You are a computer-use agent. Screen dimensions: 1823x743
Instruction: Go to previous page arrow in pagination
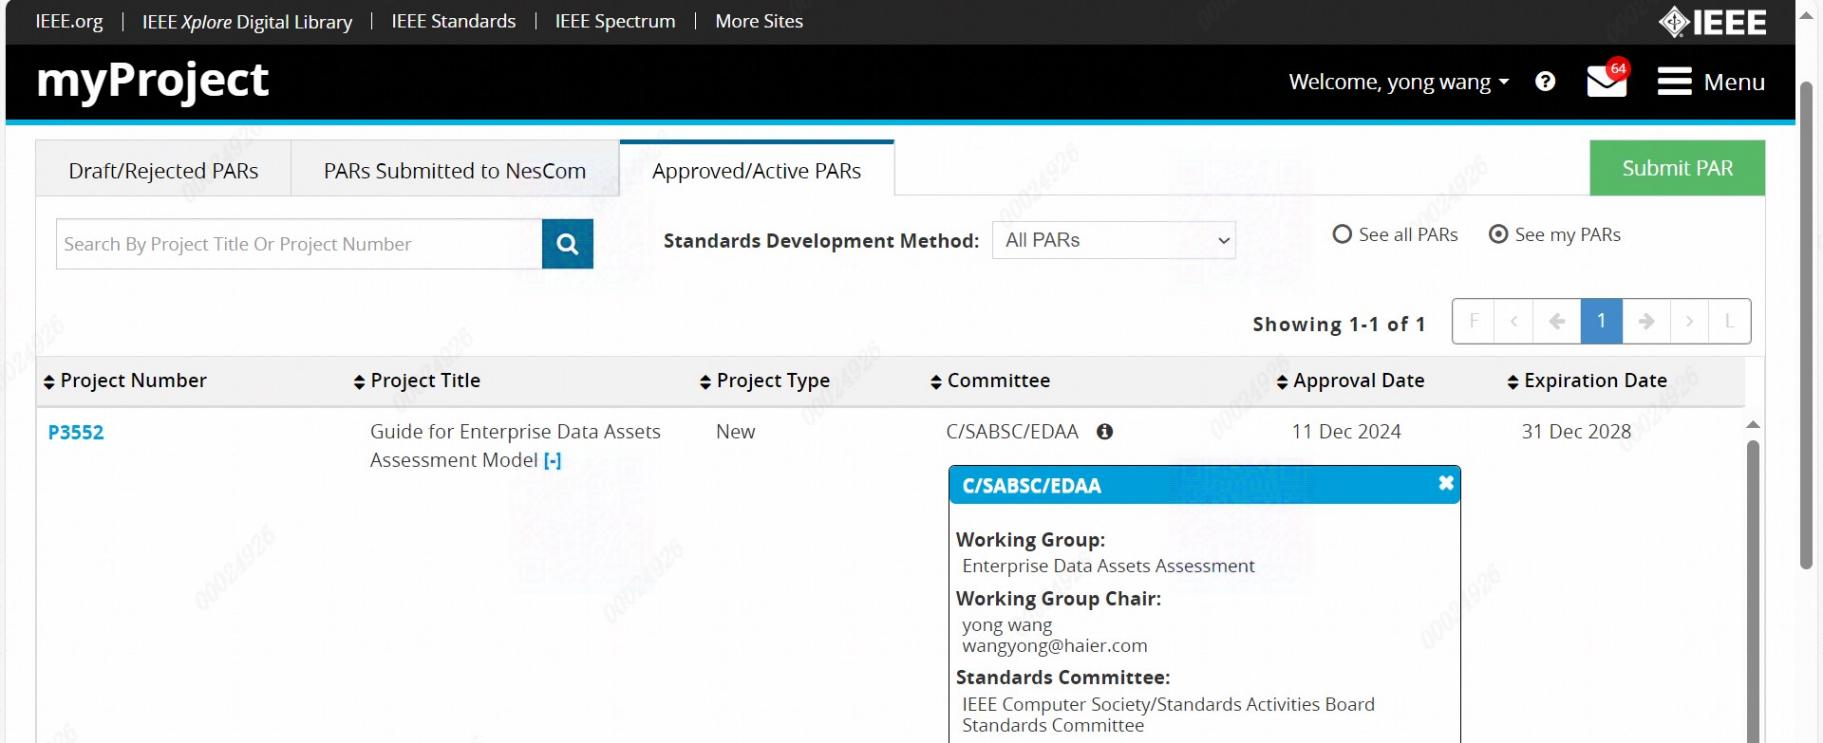(x=1556, y=321)
